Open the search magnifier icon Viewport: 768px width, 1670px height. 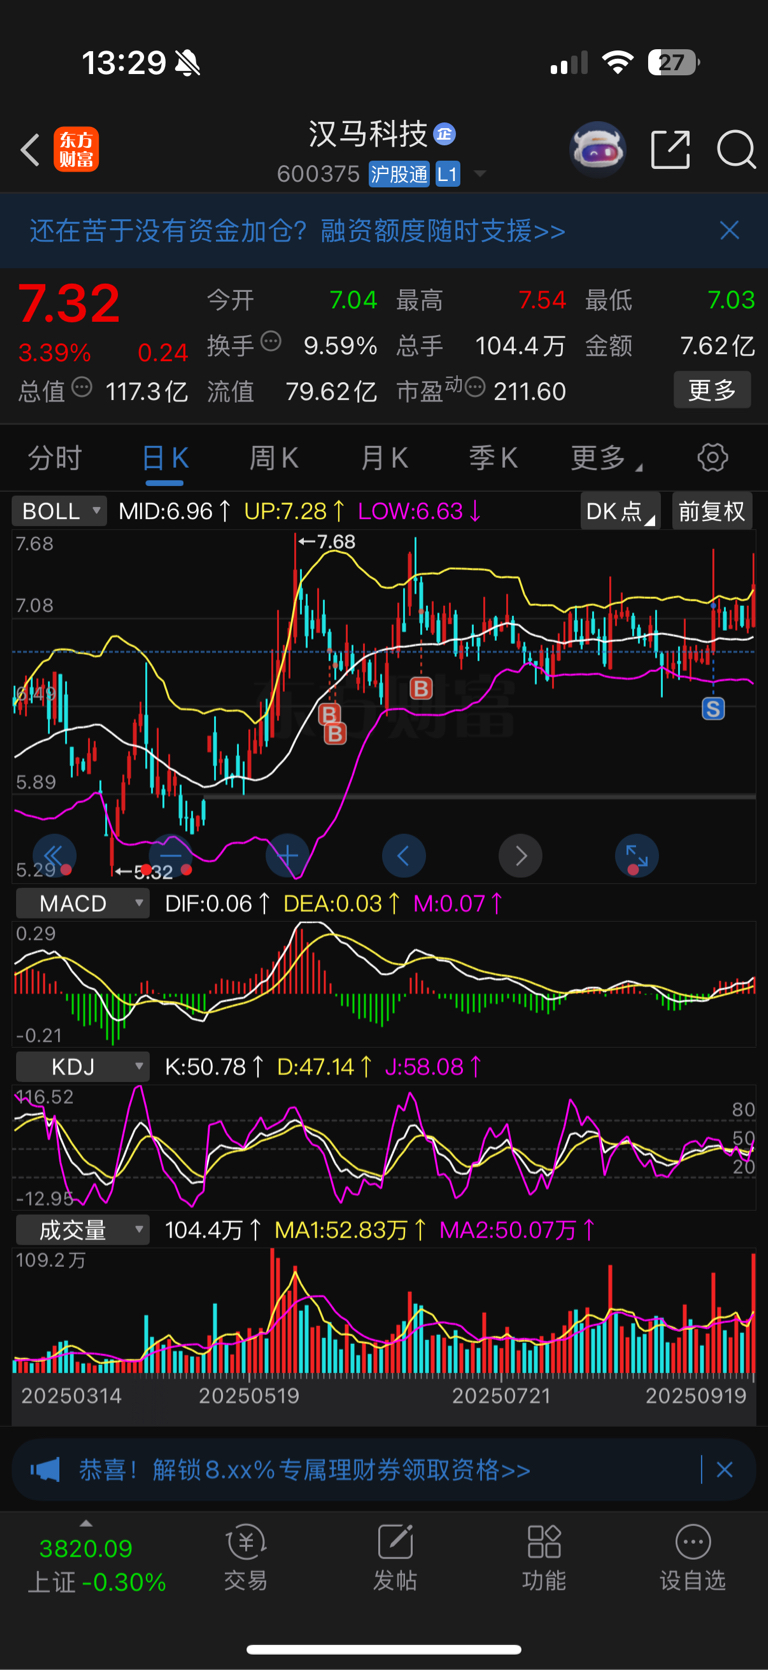point(736,150)
